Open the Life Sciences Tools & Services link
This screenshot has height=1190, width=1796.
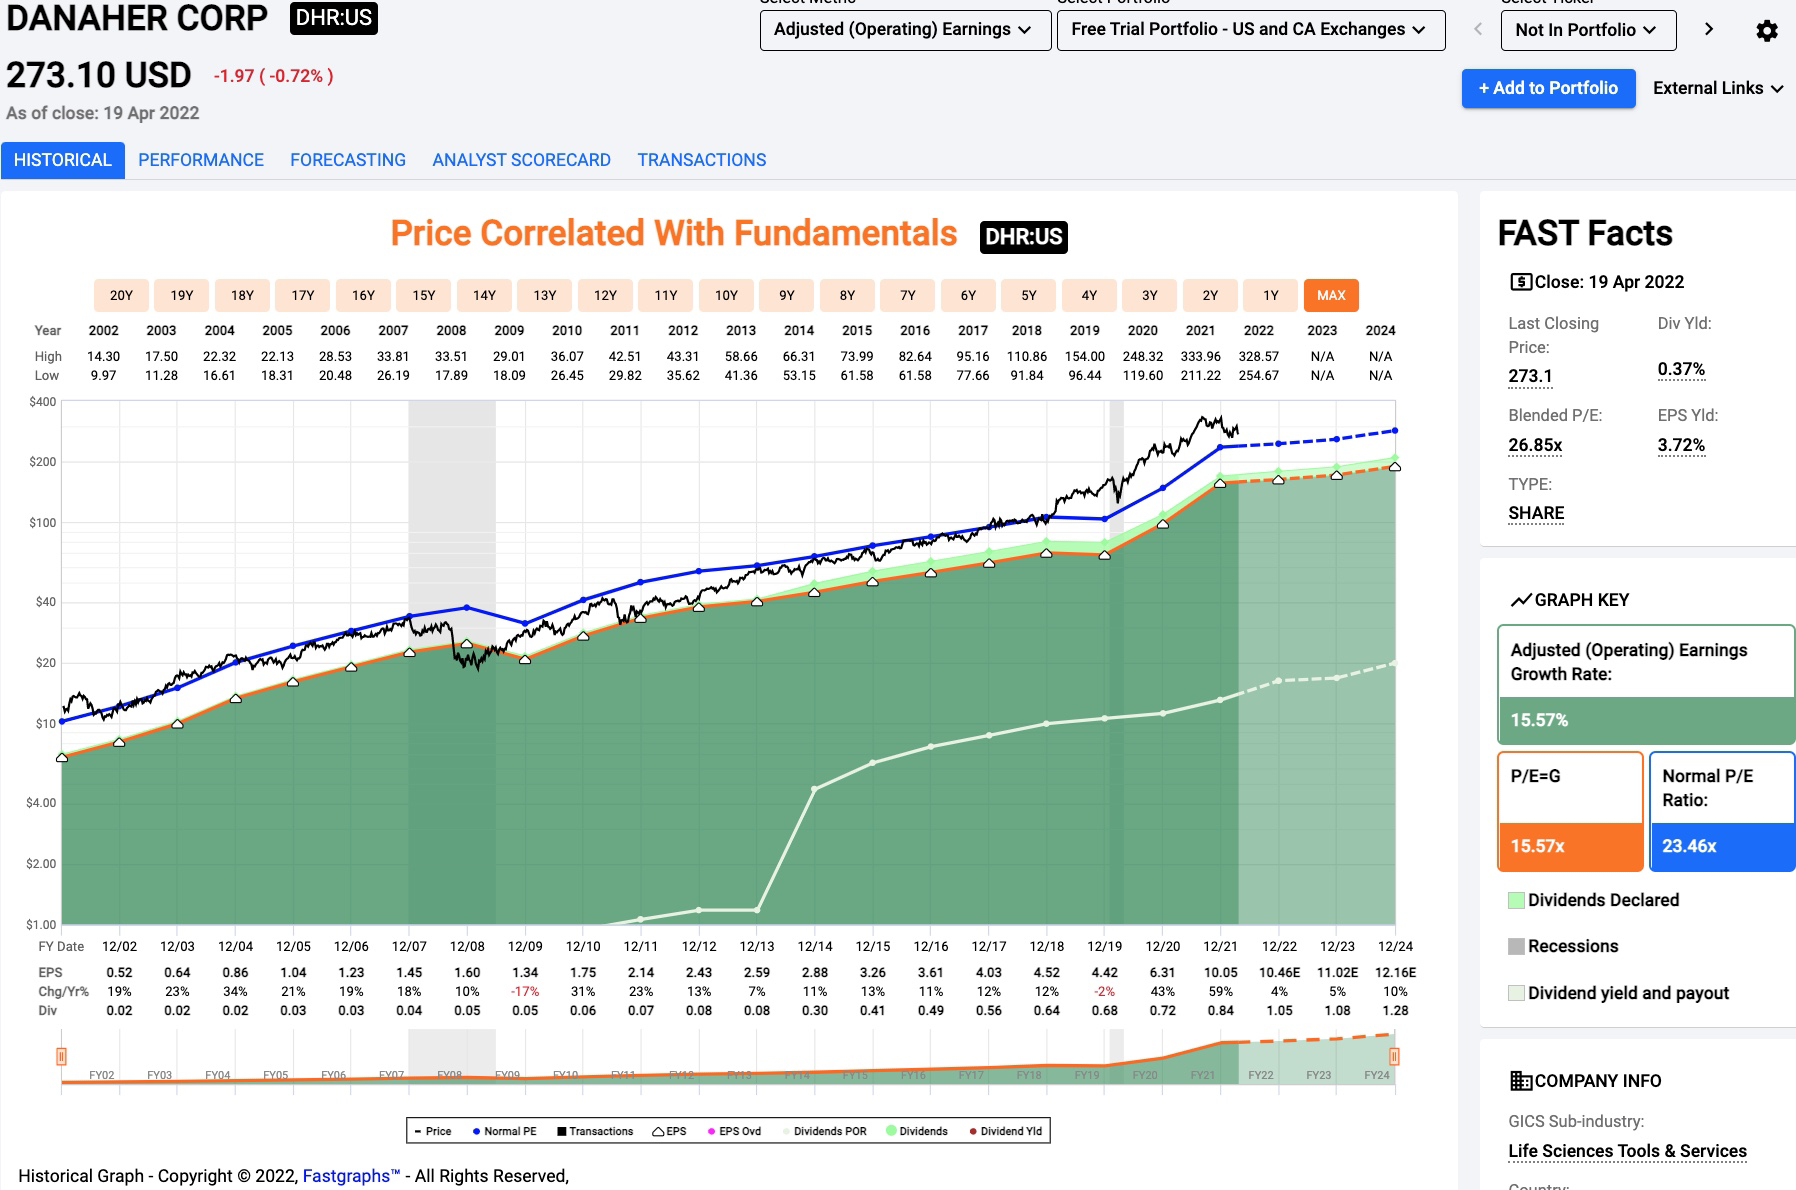(1627, 1151)
